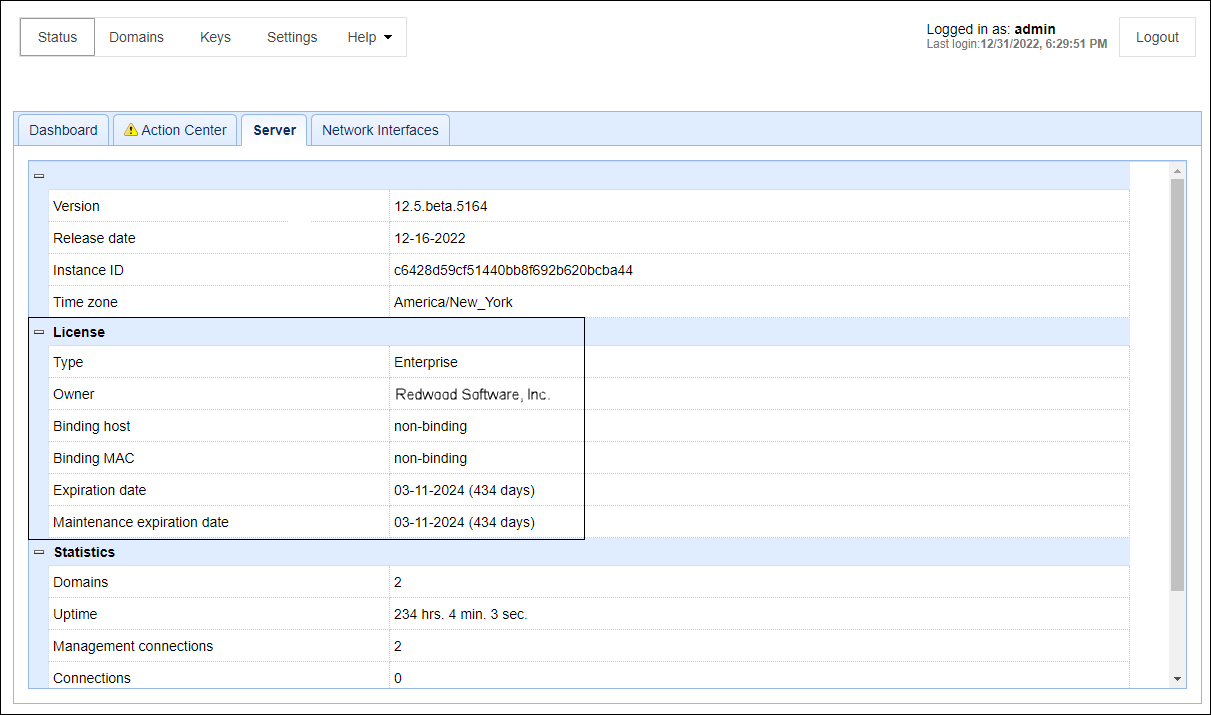Select the Version row value

tap(440, 206)
